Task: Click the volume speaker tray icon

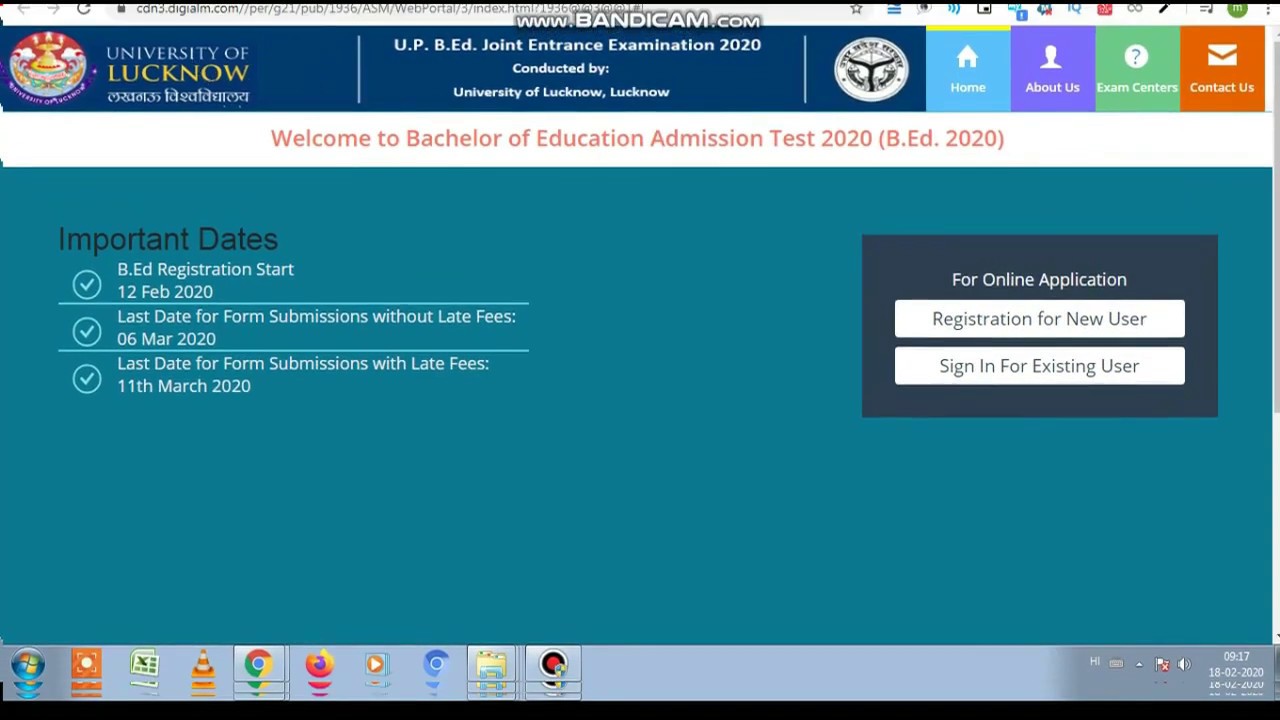Action: point(1184,664)
